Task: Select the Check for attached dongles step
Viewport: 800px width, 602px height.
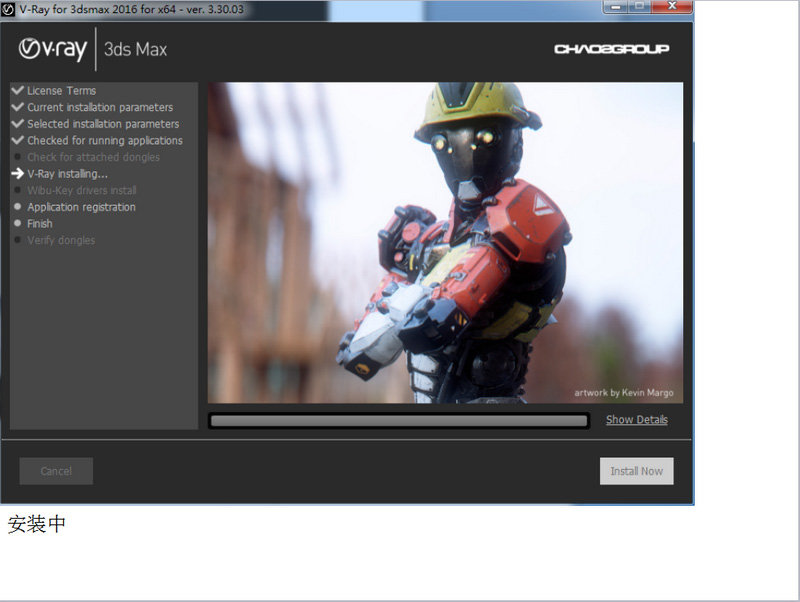Action: (93, 157)
